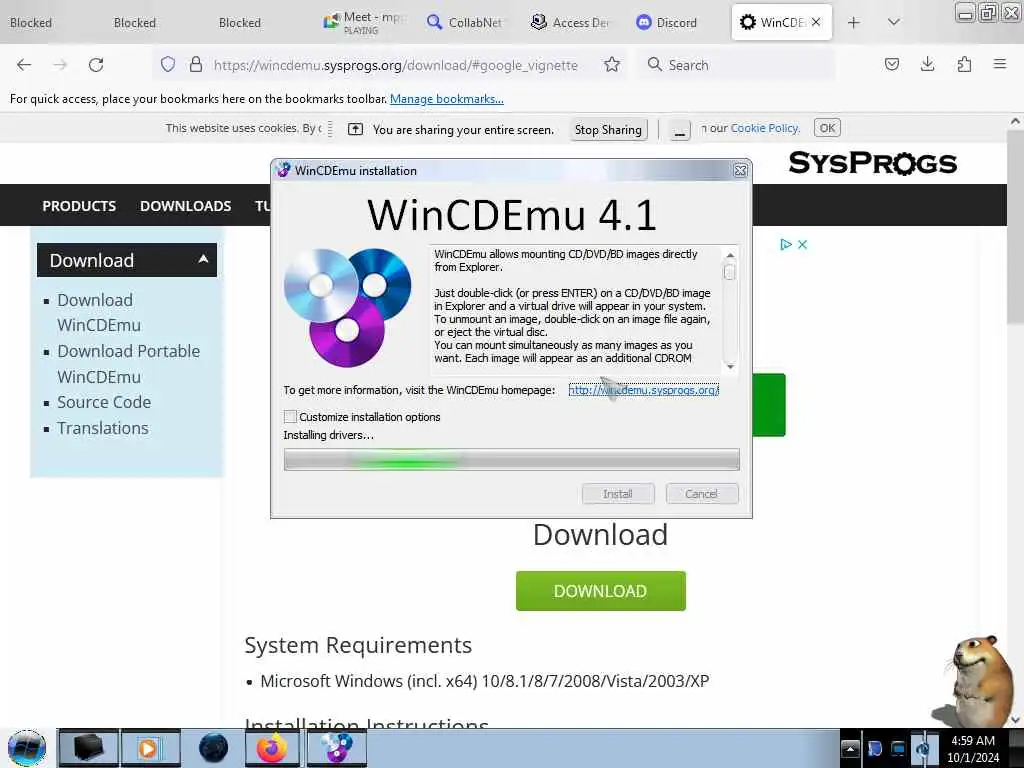
Task: Open the PRODUCTS menu
Action: click(79, 206)
